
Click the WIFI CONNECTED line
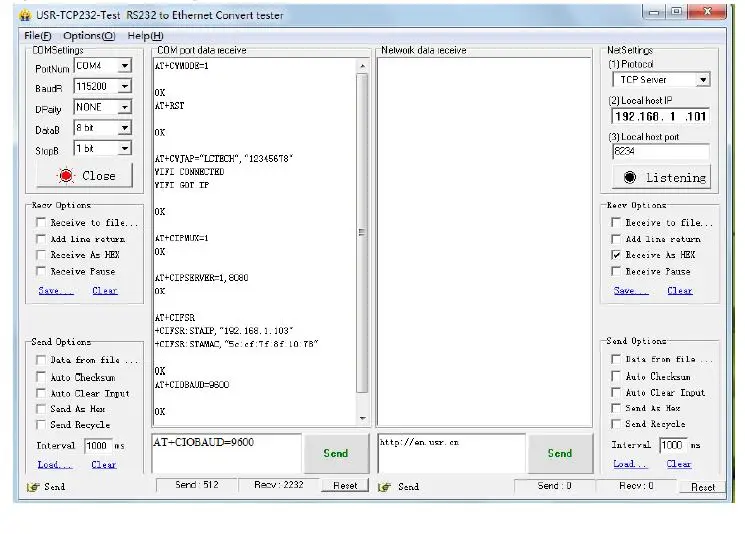[x=190, y=172]
